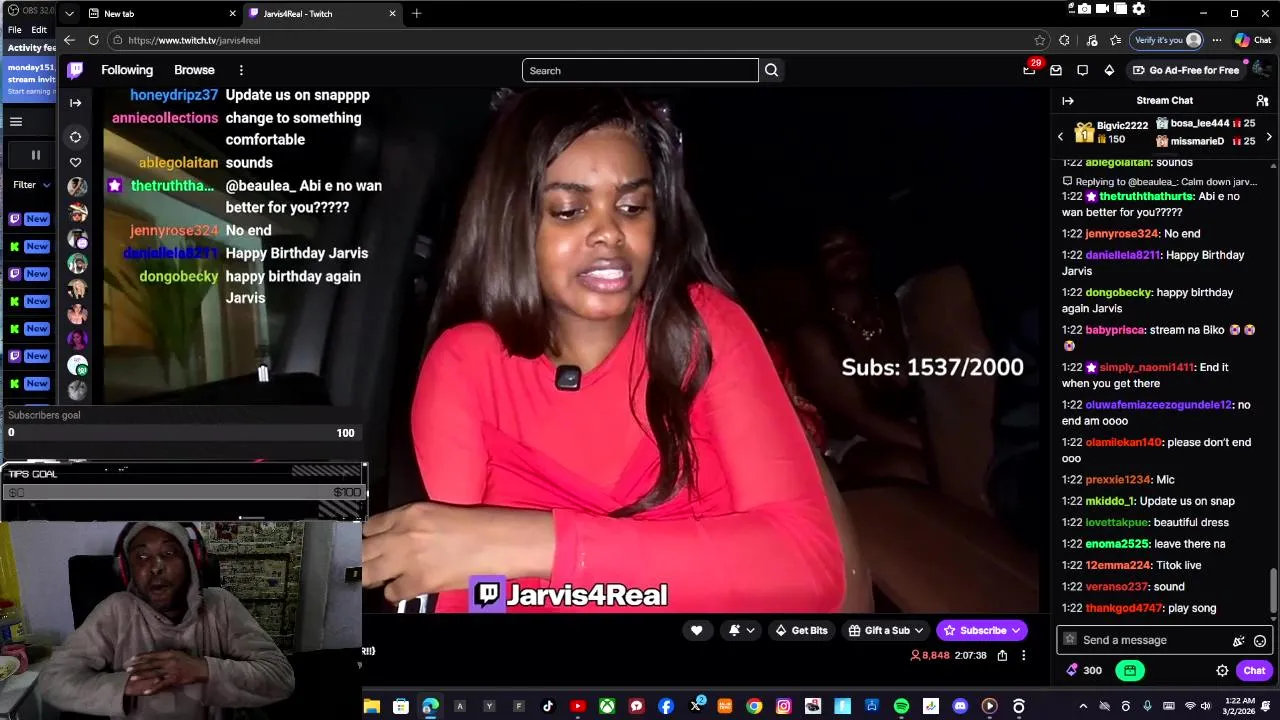This screenshot has height=720, width=1280.
Task: Click the heart follow button under video
Action: tap(697, 630)
